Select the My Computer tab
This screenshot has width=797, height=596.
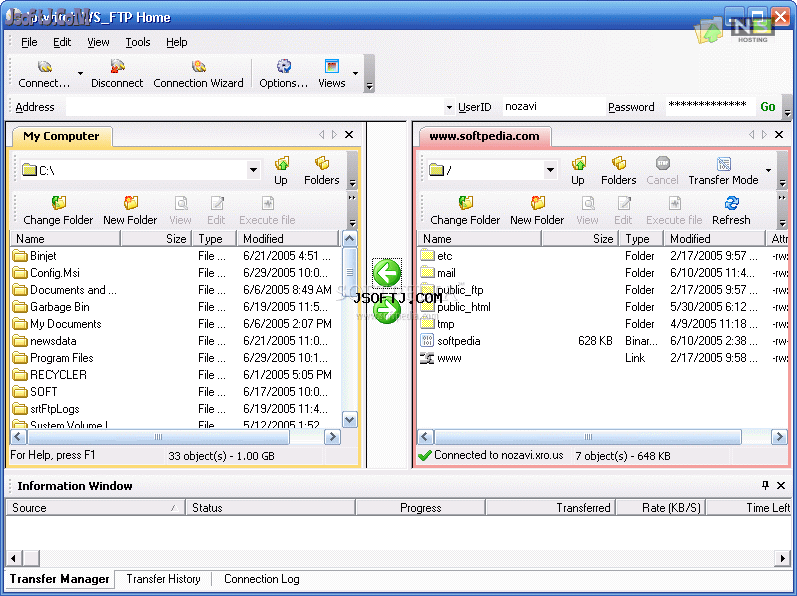point(61,136)
